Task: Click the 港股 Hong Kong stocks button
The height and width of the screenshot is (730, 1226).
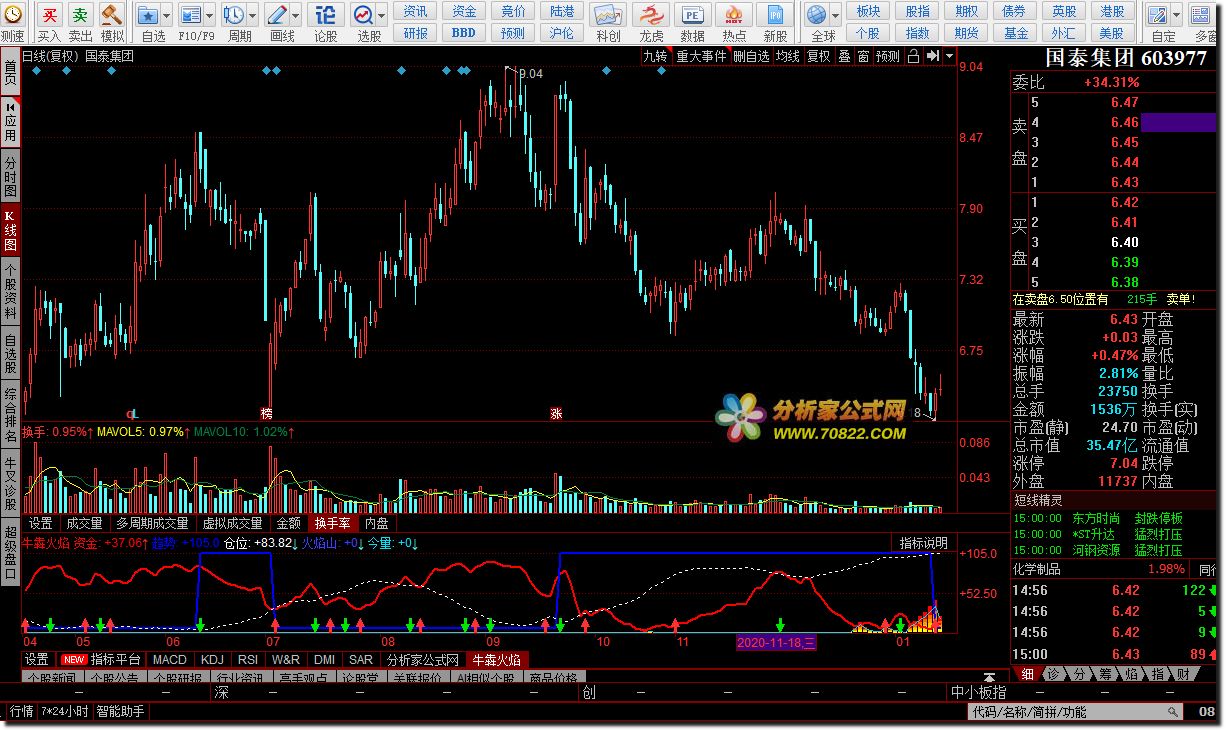Action: tap(1112, 11)
